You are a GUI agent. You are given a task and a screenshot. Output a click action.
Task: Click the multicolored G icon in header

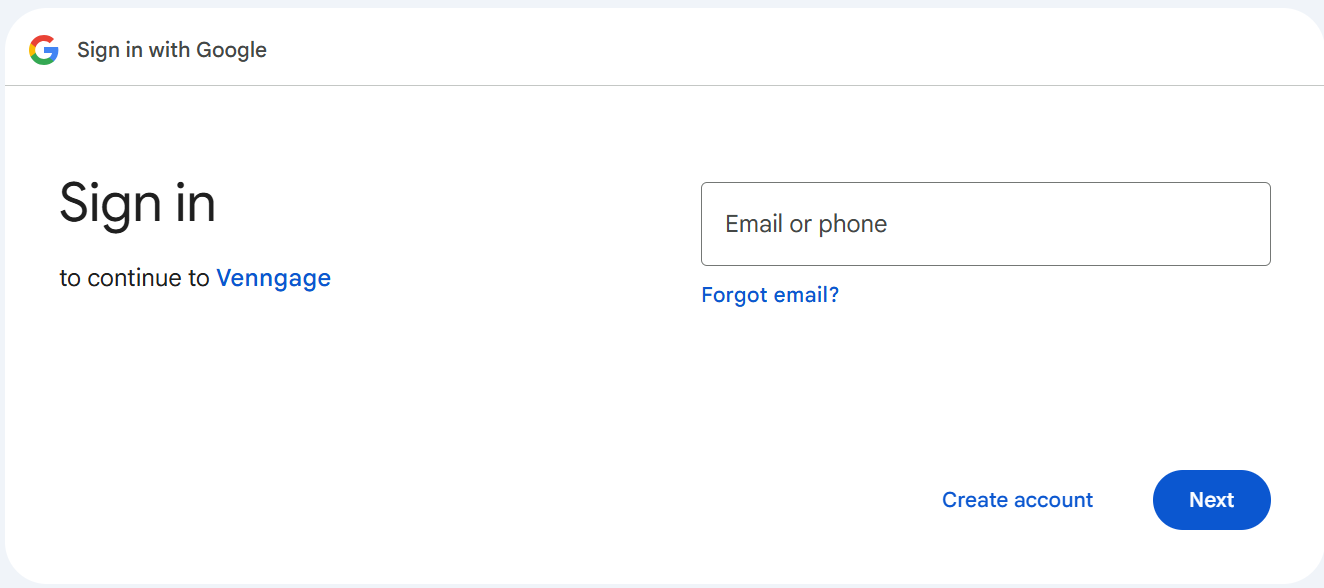pyautogui.click(x=44, y=50)
